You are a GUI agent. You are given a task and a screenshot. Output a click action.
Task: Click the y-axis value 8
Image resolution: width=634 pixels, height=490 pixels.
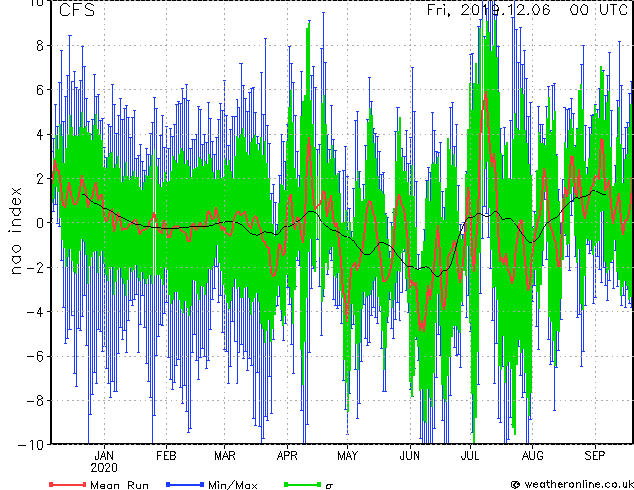(x=40, y=46)
